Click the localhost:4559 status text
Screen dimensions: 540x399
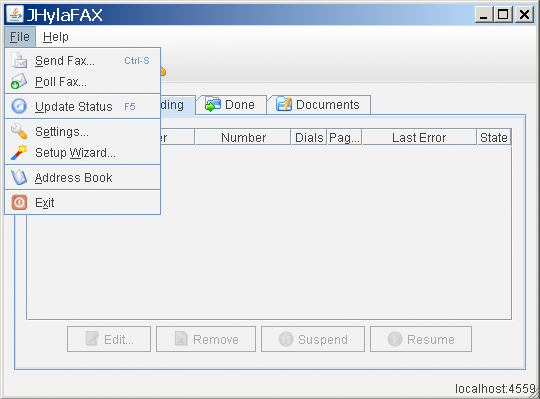495,389
